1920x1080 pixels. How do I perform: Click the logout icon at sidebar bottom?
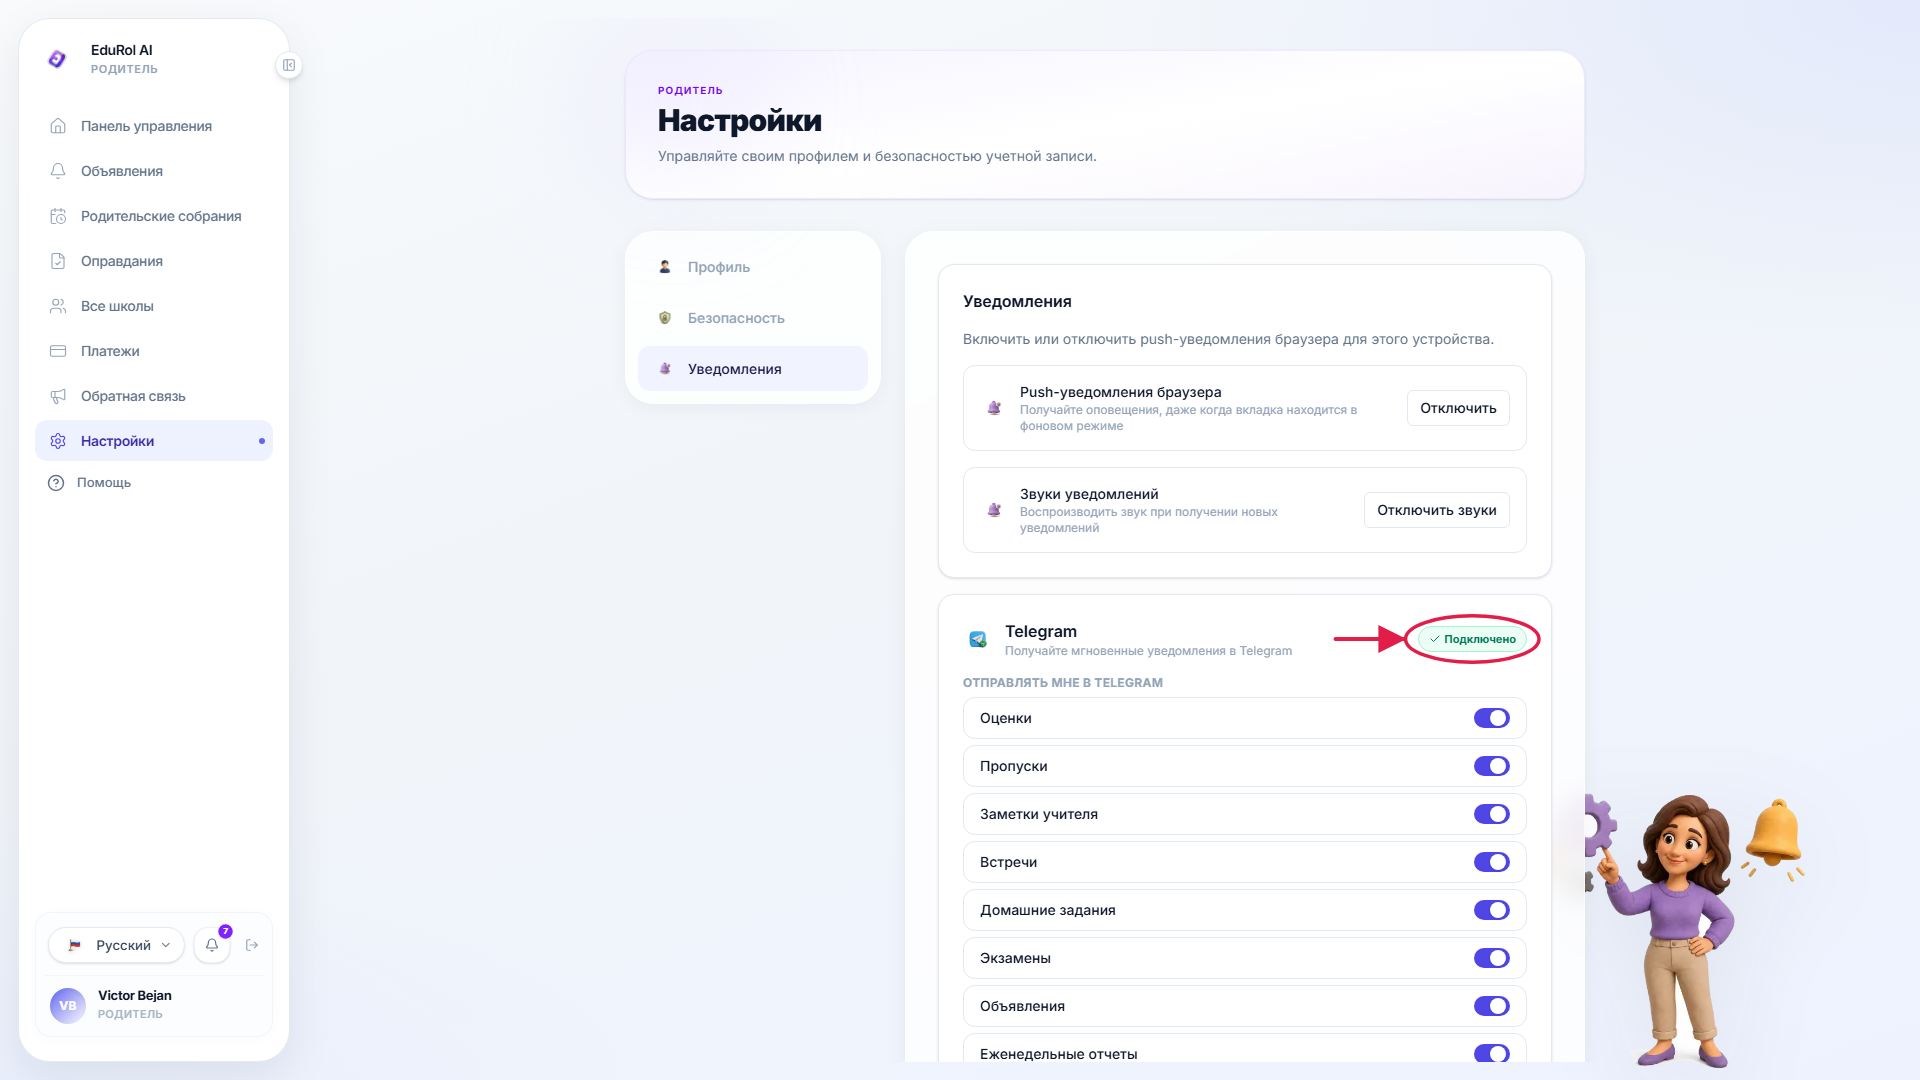pos(252,945)
